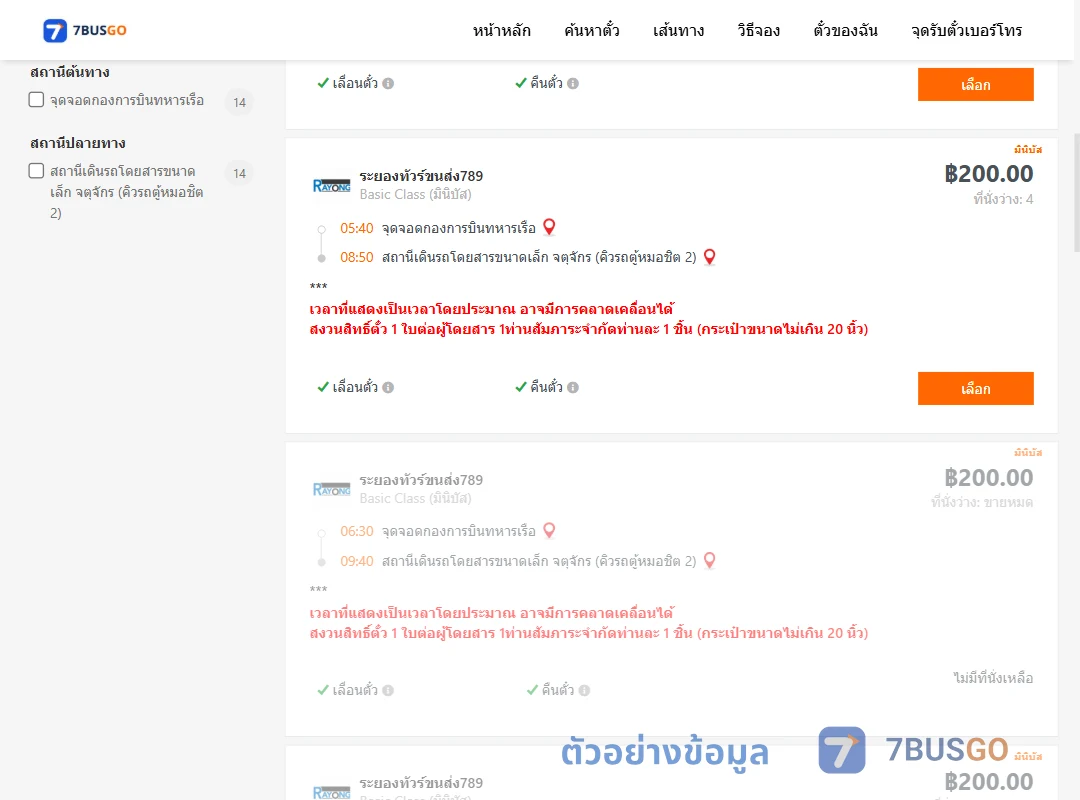Image resolution: width=1080 pixels, height=800 pixels.
Task: Go to the เส้นทาง menu item
Action: tap(678, 30)
